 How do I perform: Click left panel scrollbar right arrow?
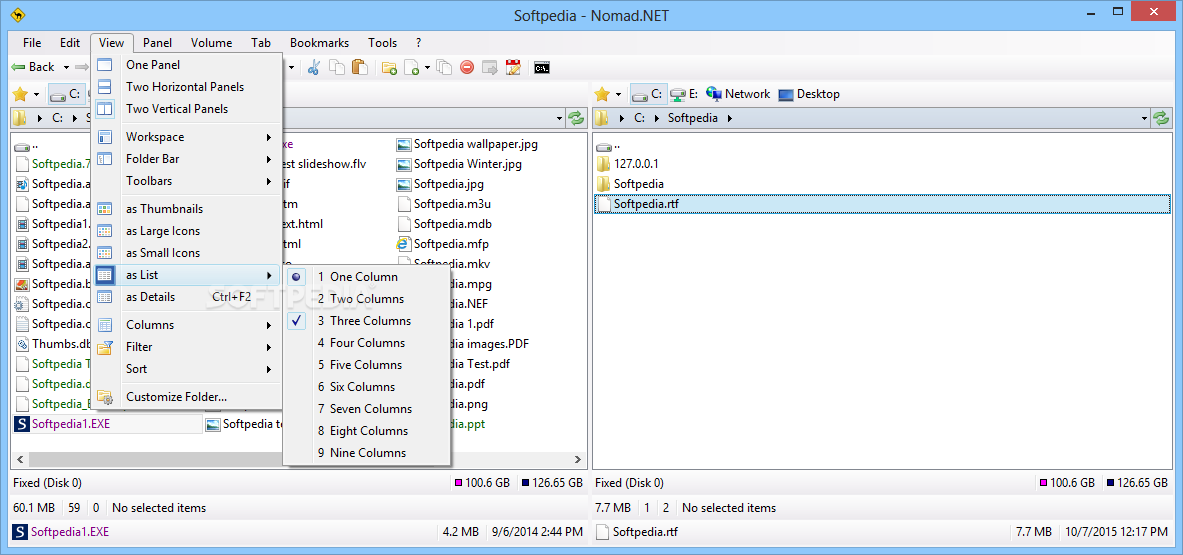point(578,459)
